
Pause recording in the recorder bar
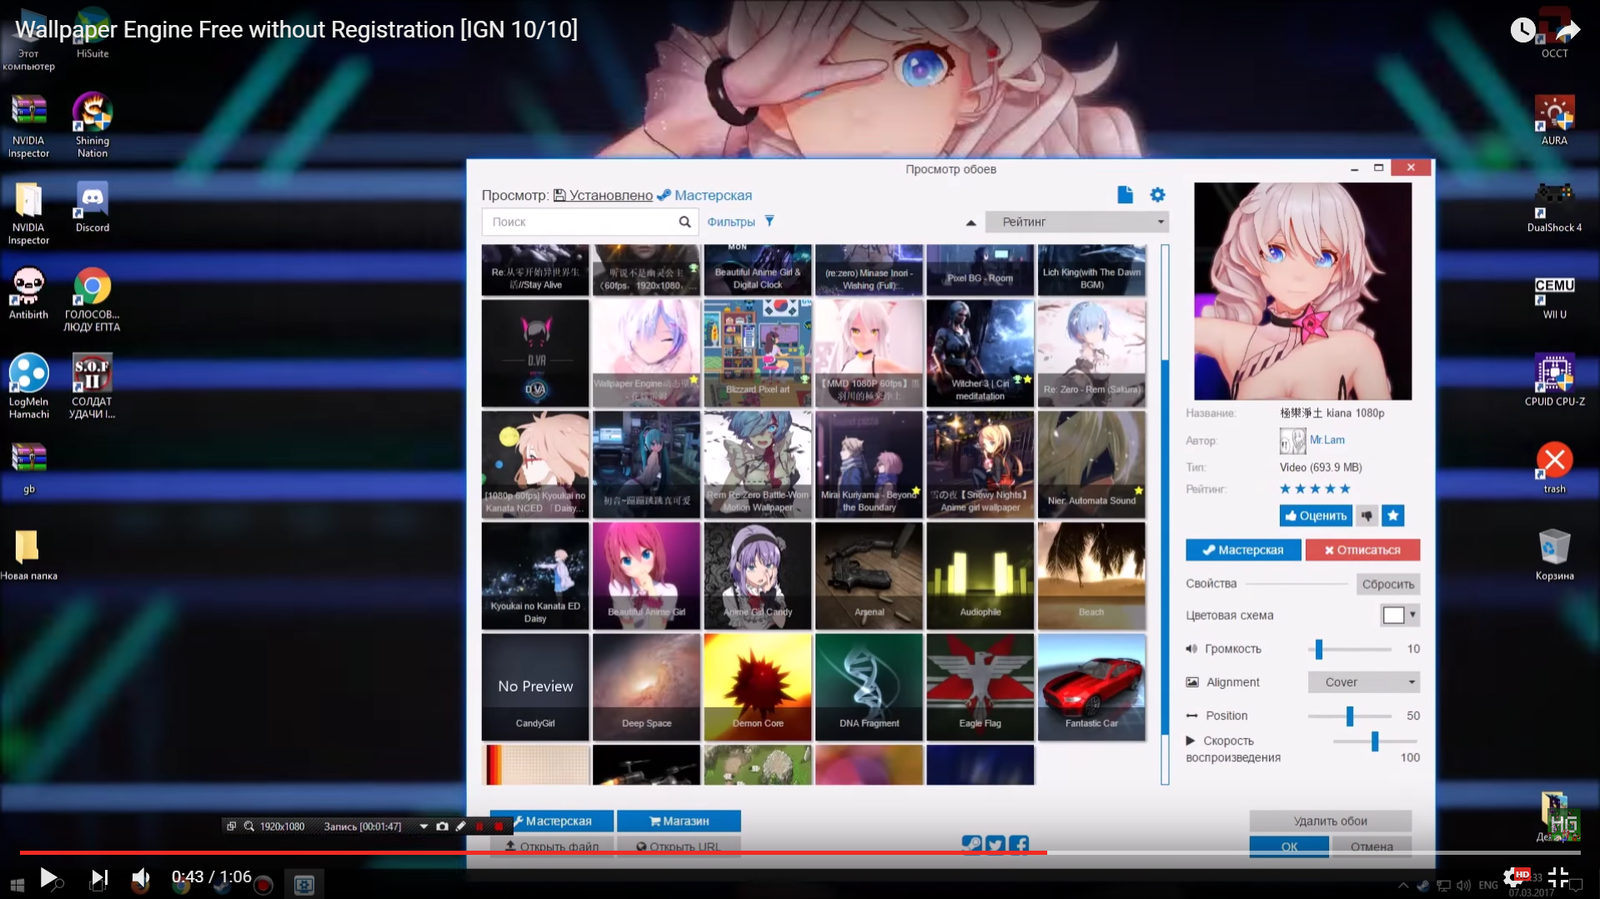point(480,827)
